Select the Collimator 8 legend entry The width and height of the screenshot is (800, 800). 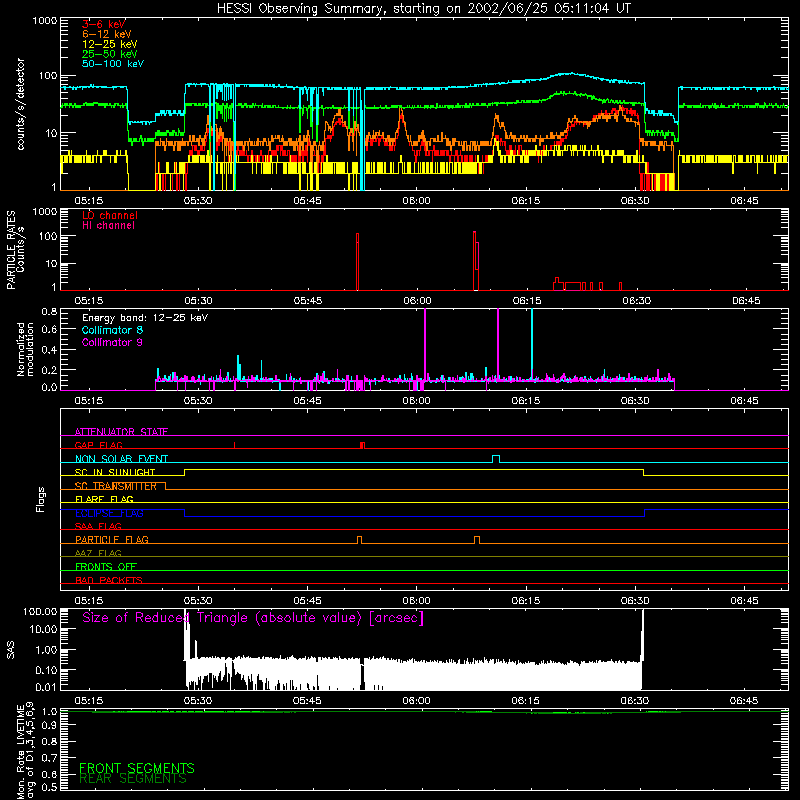[112, 330]
